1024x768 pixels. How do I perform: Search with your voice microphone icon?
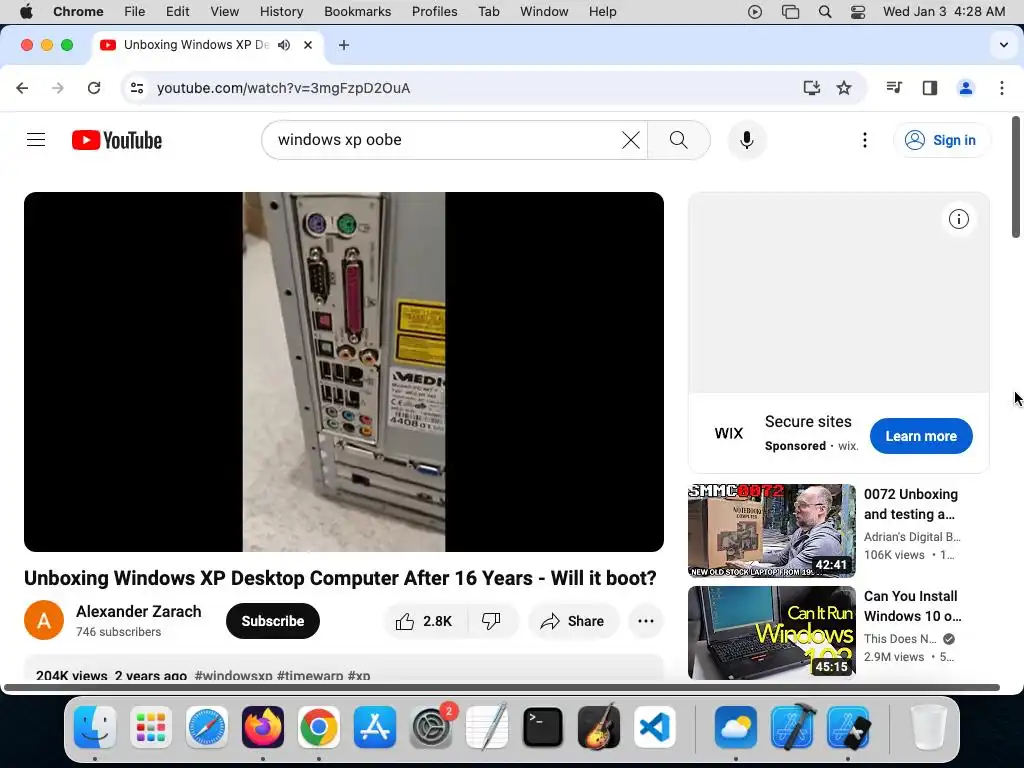(x=746, y=140)
